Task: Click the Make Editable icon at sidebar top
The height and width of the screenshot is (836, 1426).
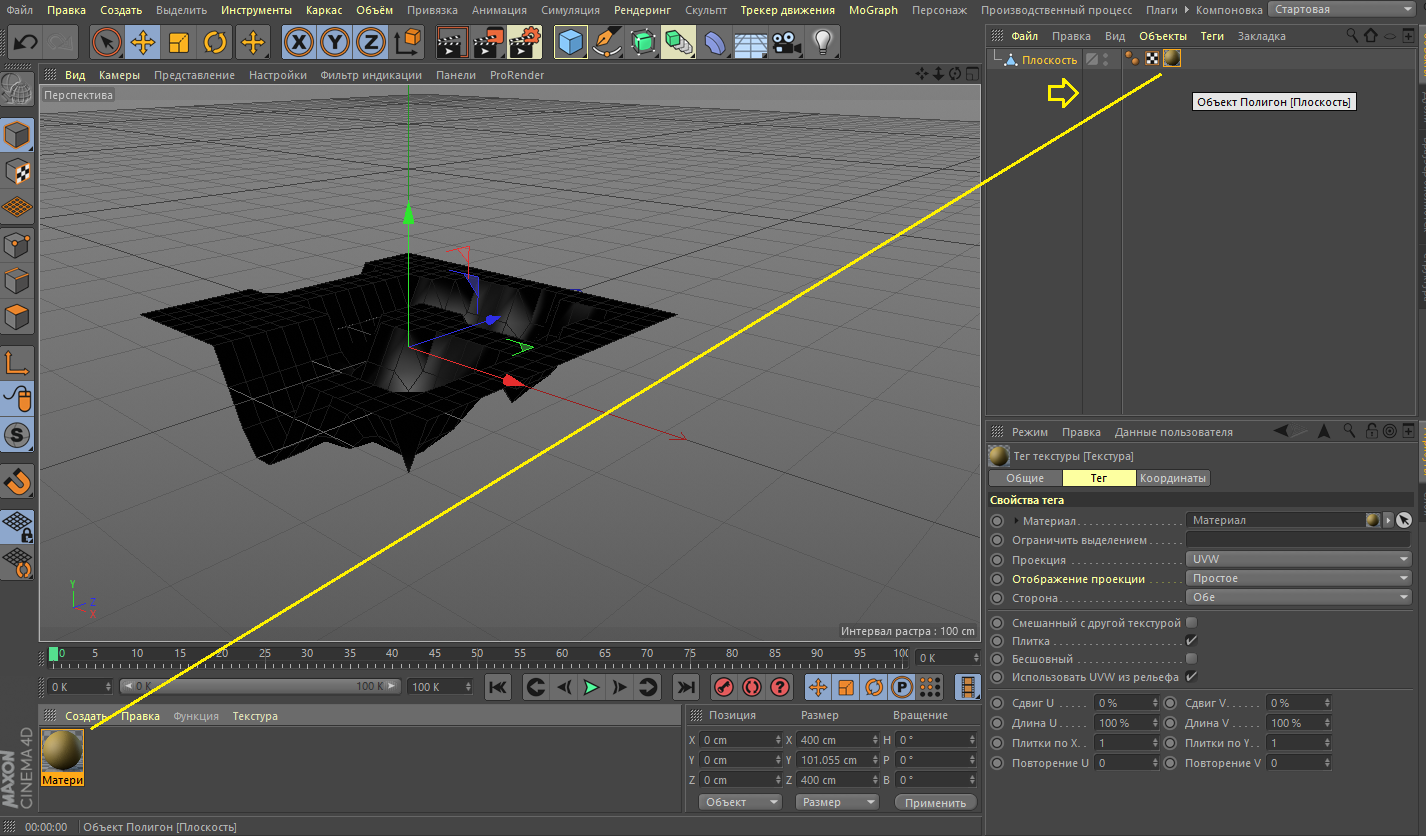Action: [x=18, y=89]
